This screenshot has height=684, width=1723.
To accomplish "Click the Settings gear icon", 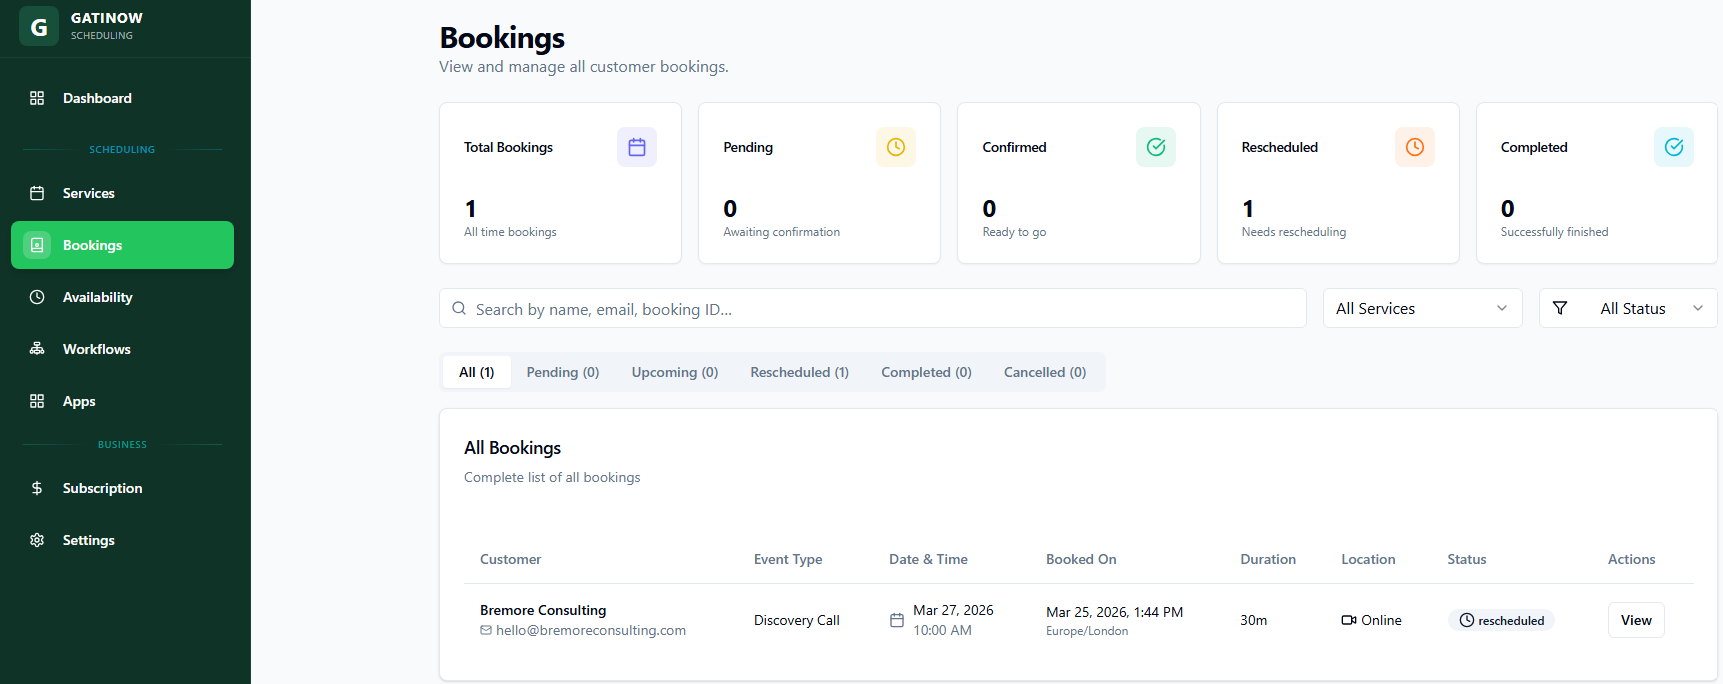I will pos(37,540).
